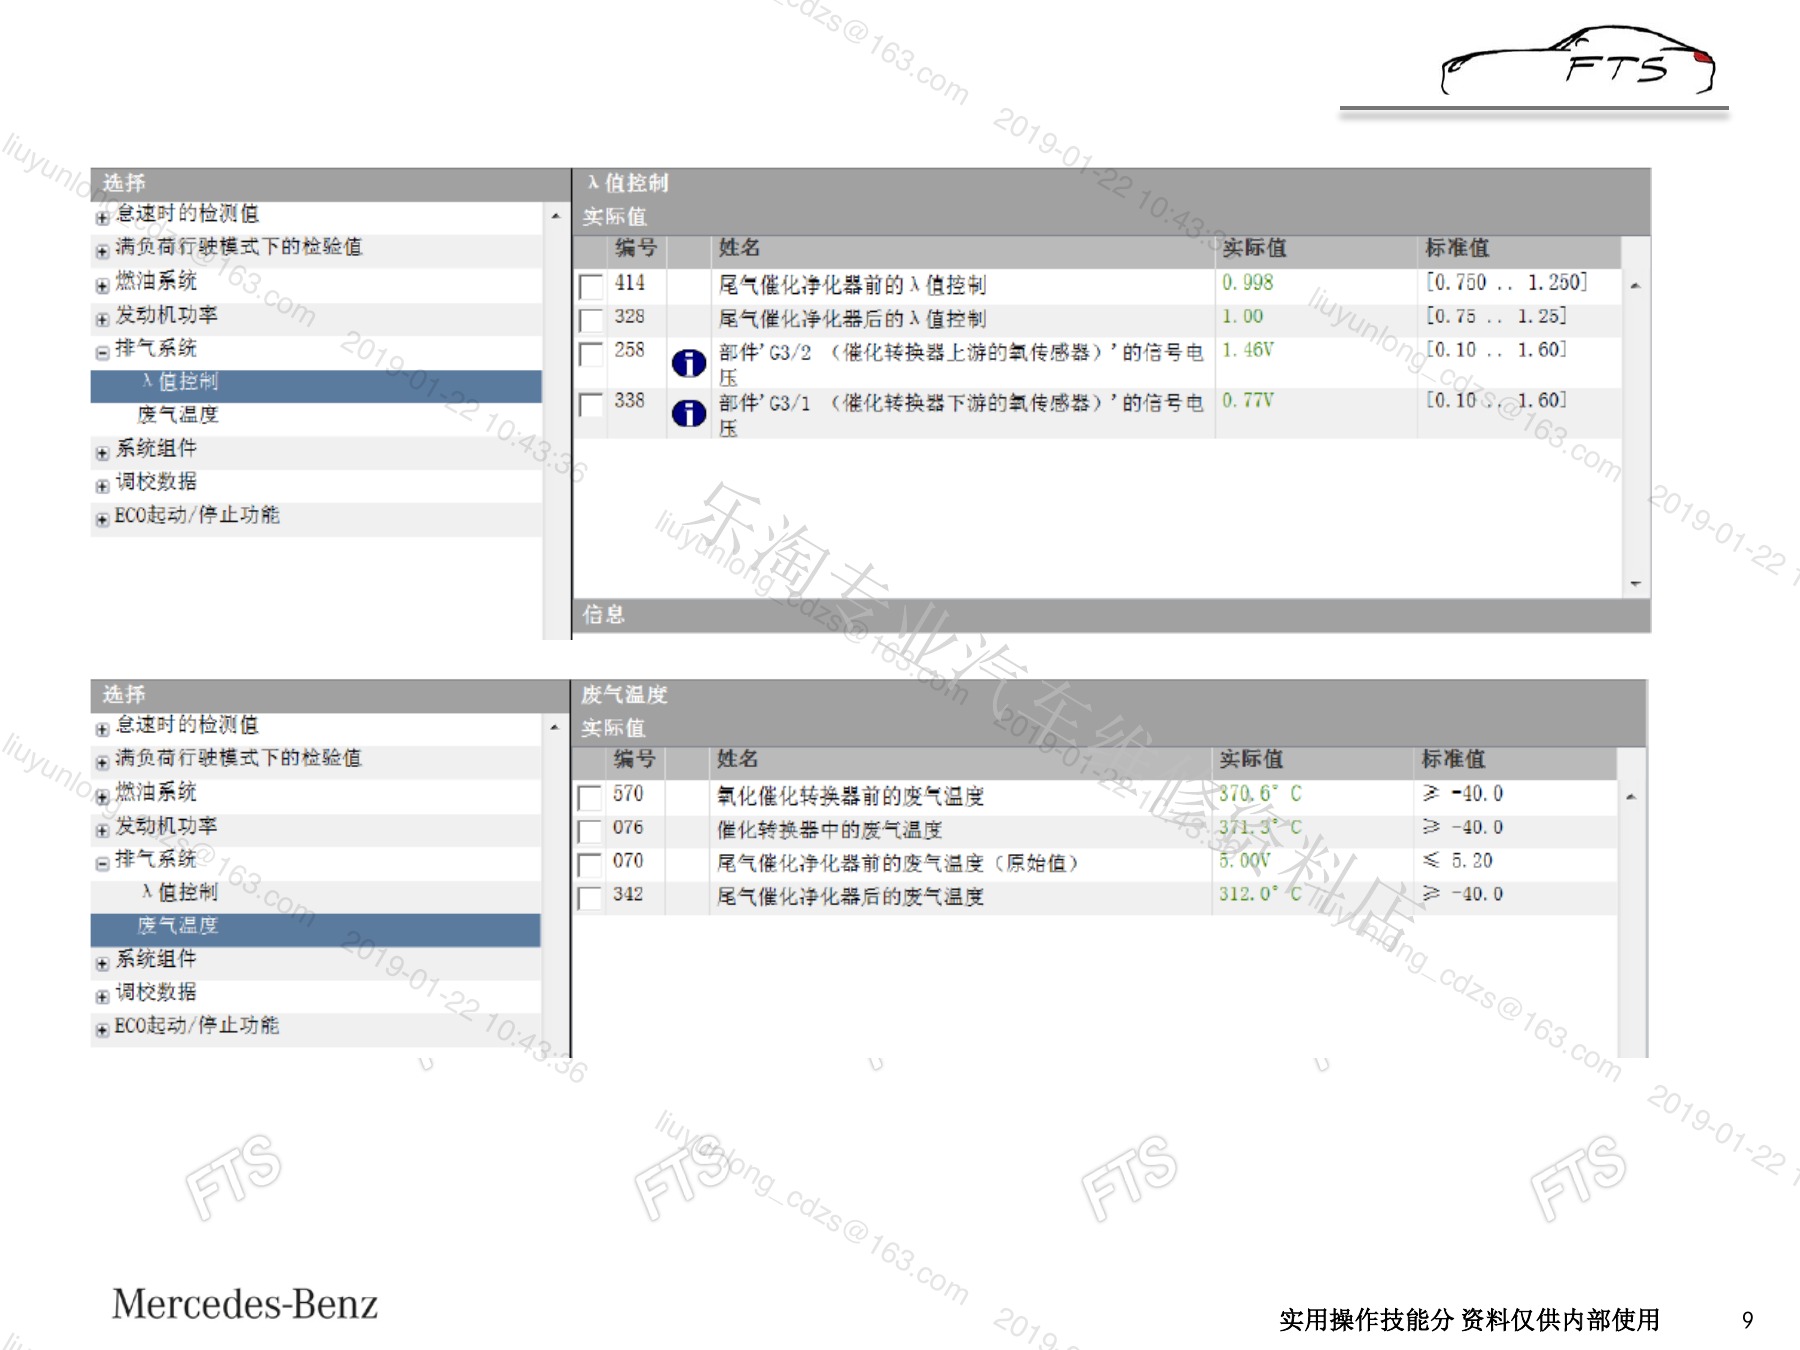
Task: Select λ值控制 tree item in the 废气温度 window
Action: click(180, 892)
